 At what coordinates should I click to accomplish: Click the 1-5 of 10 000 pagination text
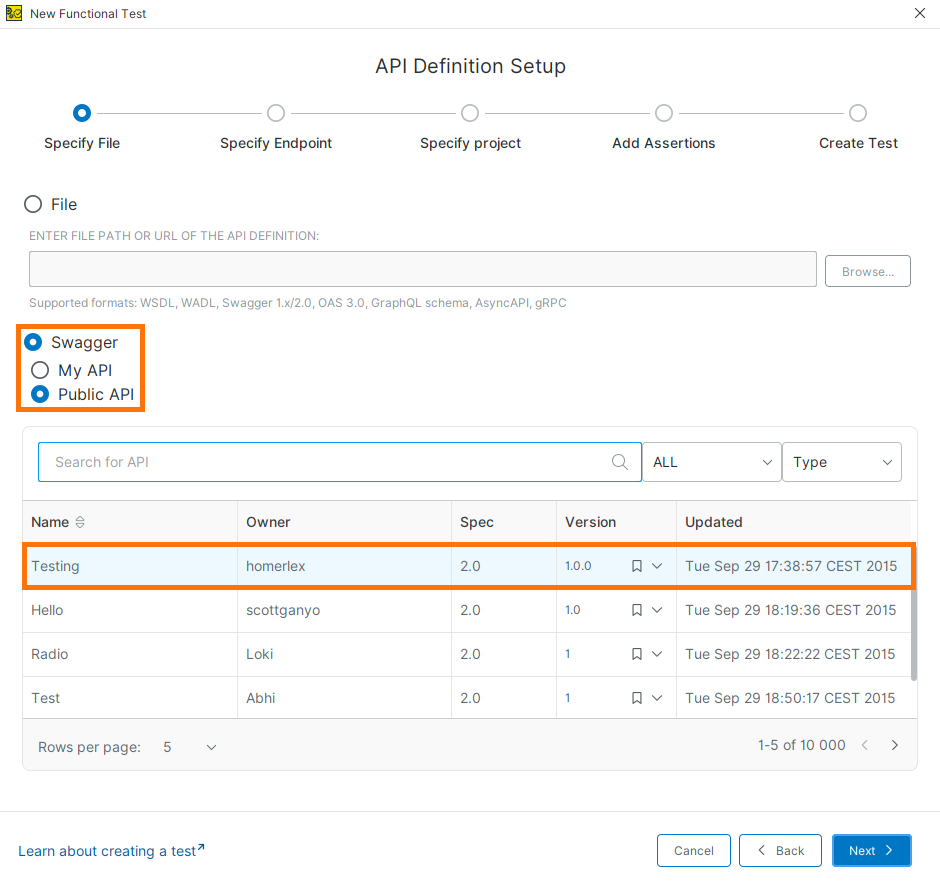pyautogui.click(x=802, y=745)
